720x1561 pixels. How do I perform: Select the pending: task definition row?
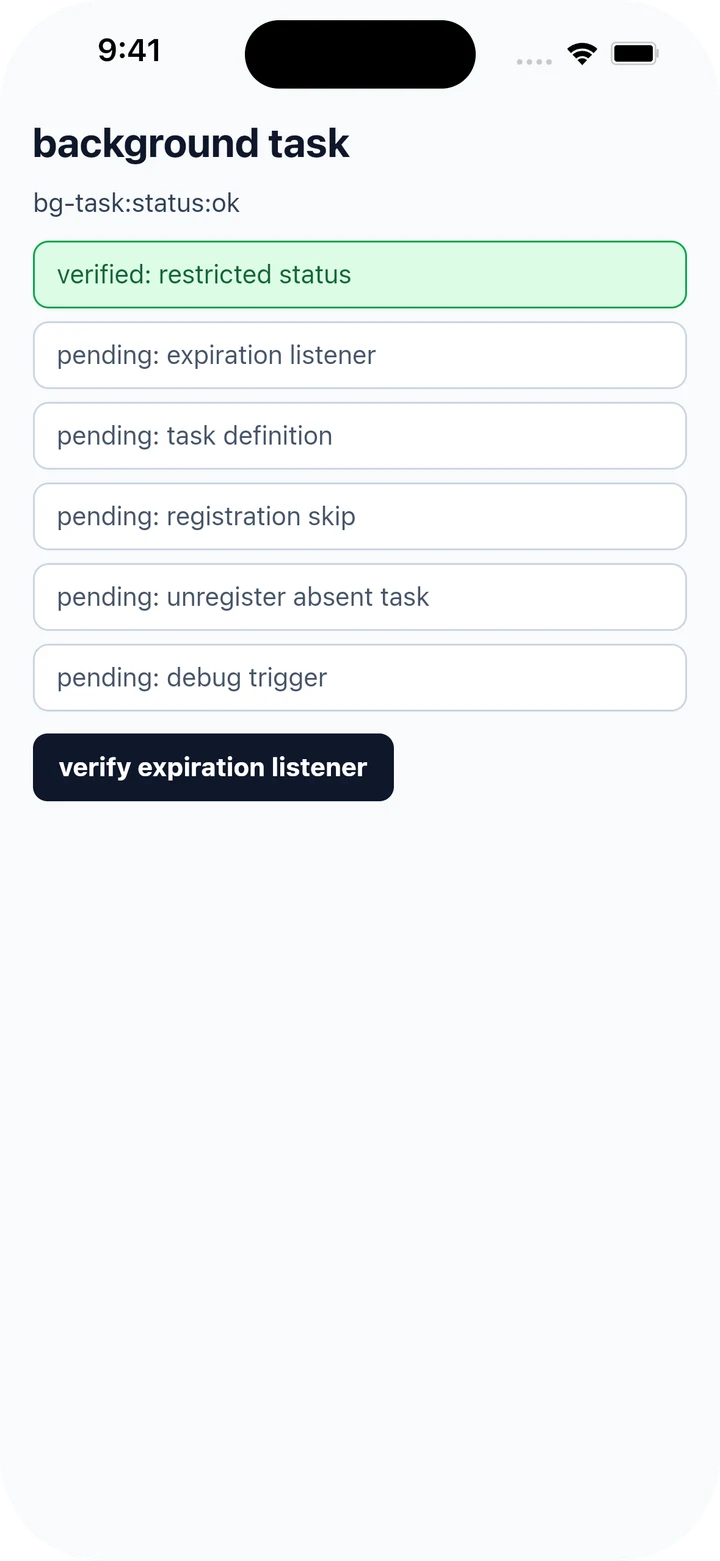click(360, 436)
